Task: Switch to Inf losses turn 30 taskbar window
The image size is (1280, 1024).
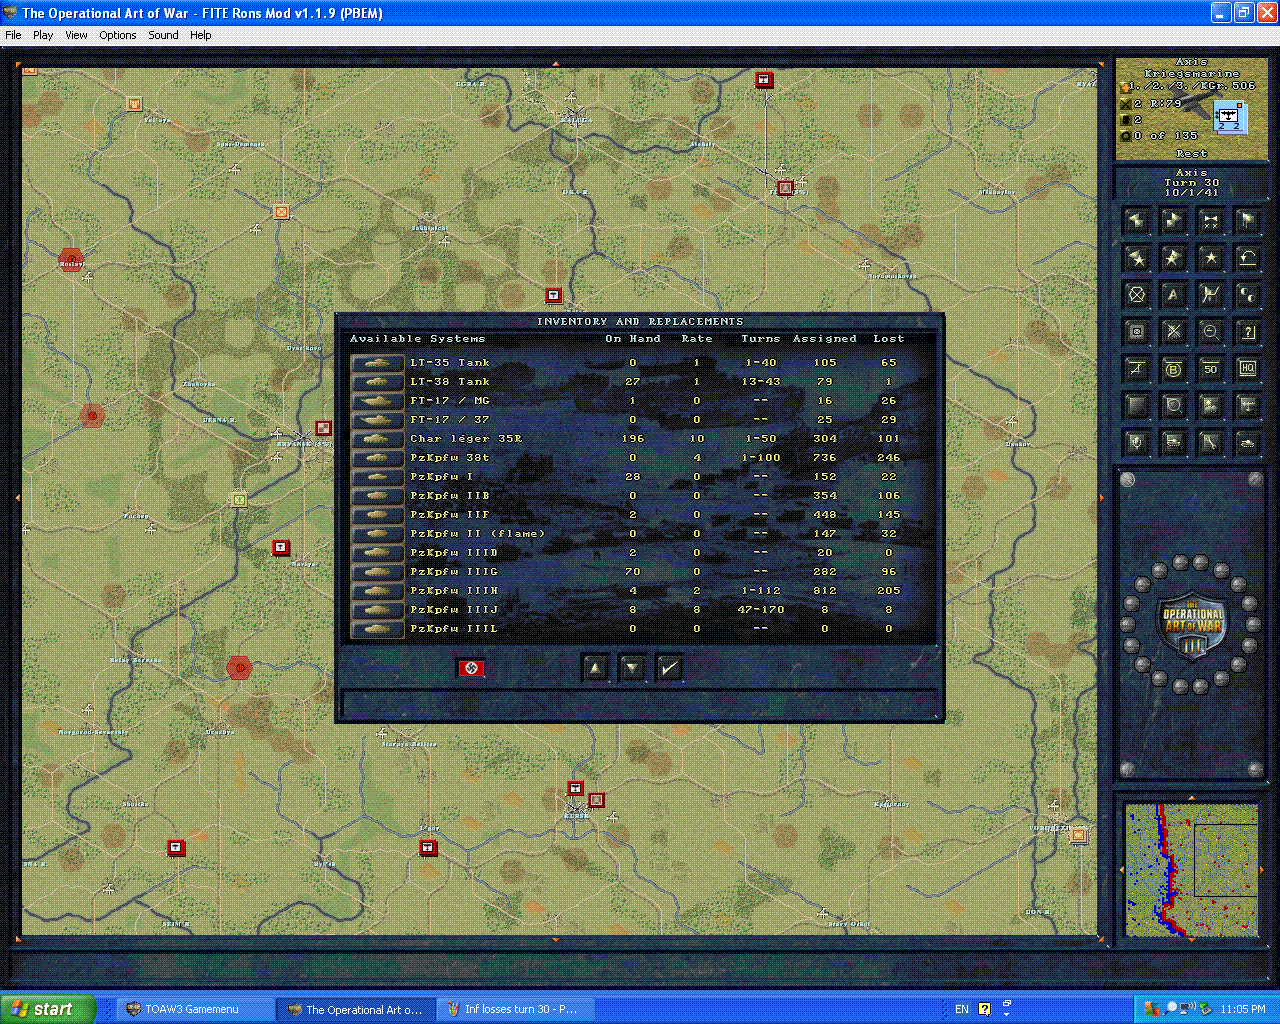Action: point(515,1009)
